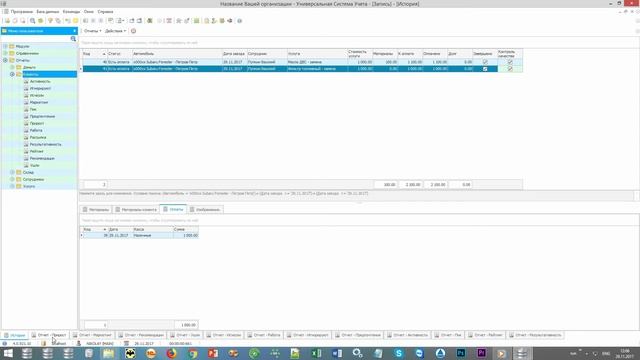This screenshot has height=360, width=640.
Task: Switch to the Отчет - Предпочтения window tab
Action: click(358, 335)
